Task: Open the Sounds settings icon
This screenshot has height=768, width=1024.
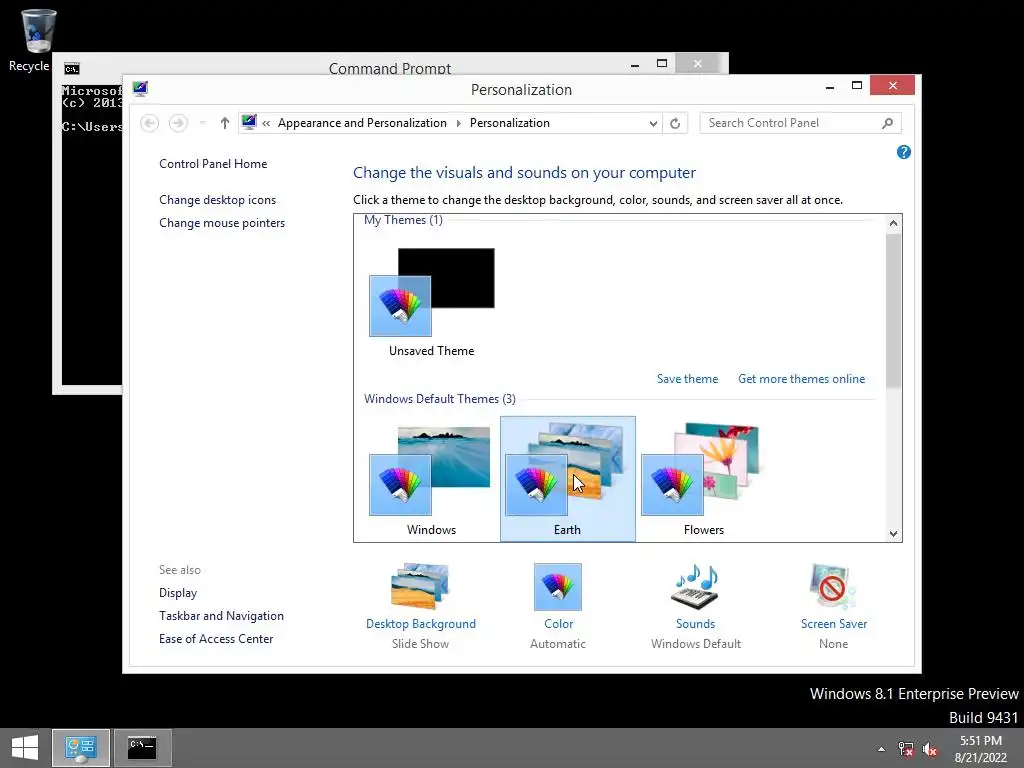Action: point(696,586)
